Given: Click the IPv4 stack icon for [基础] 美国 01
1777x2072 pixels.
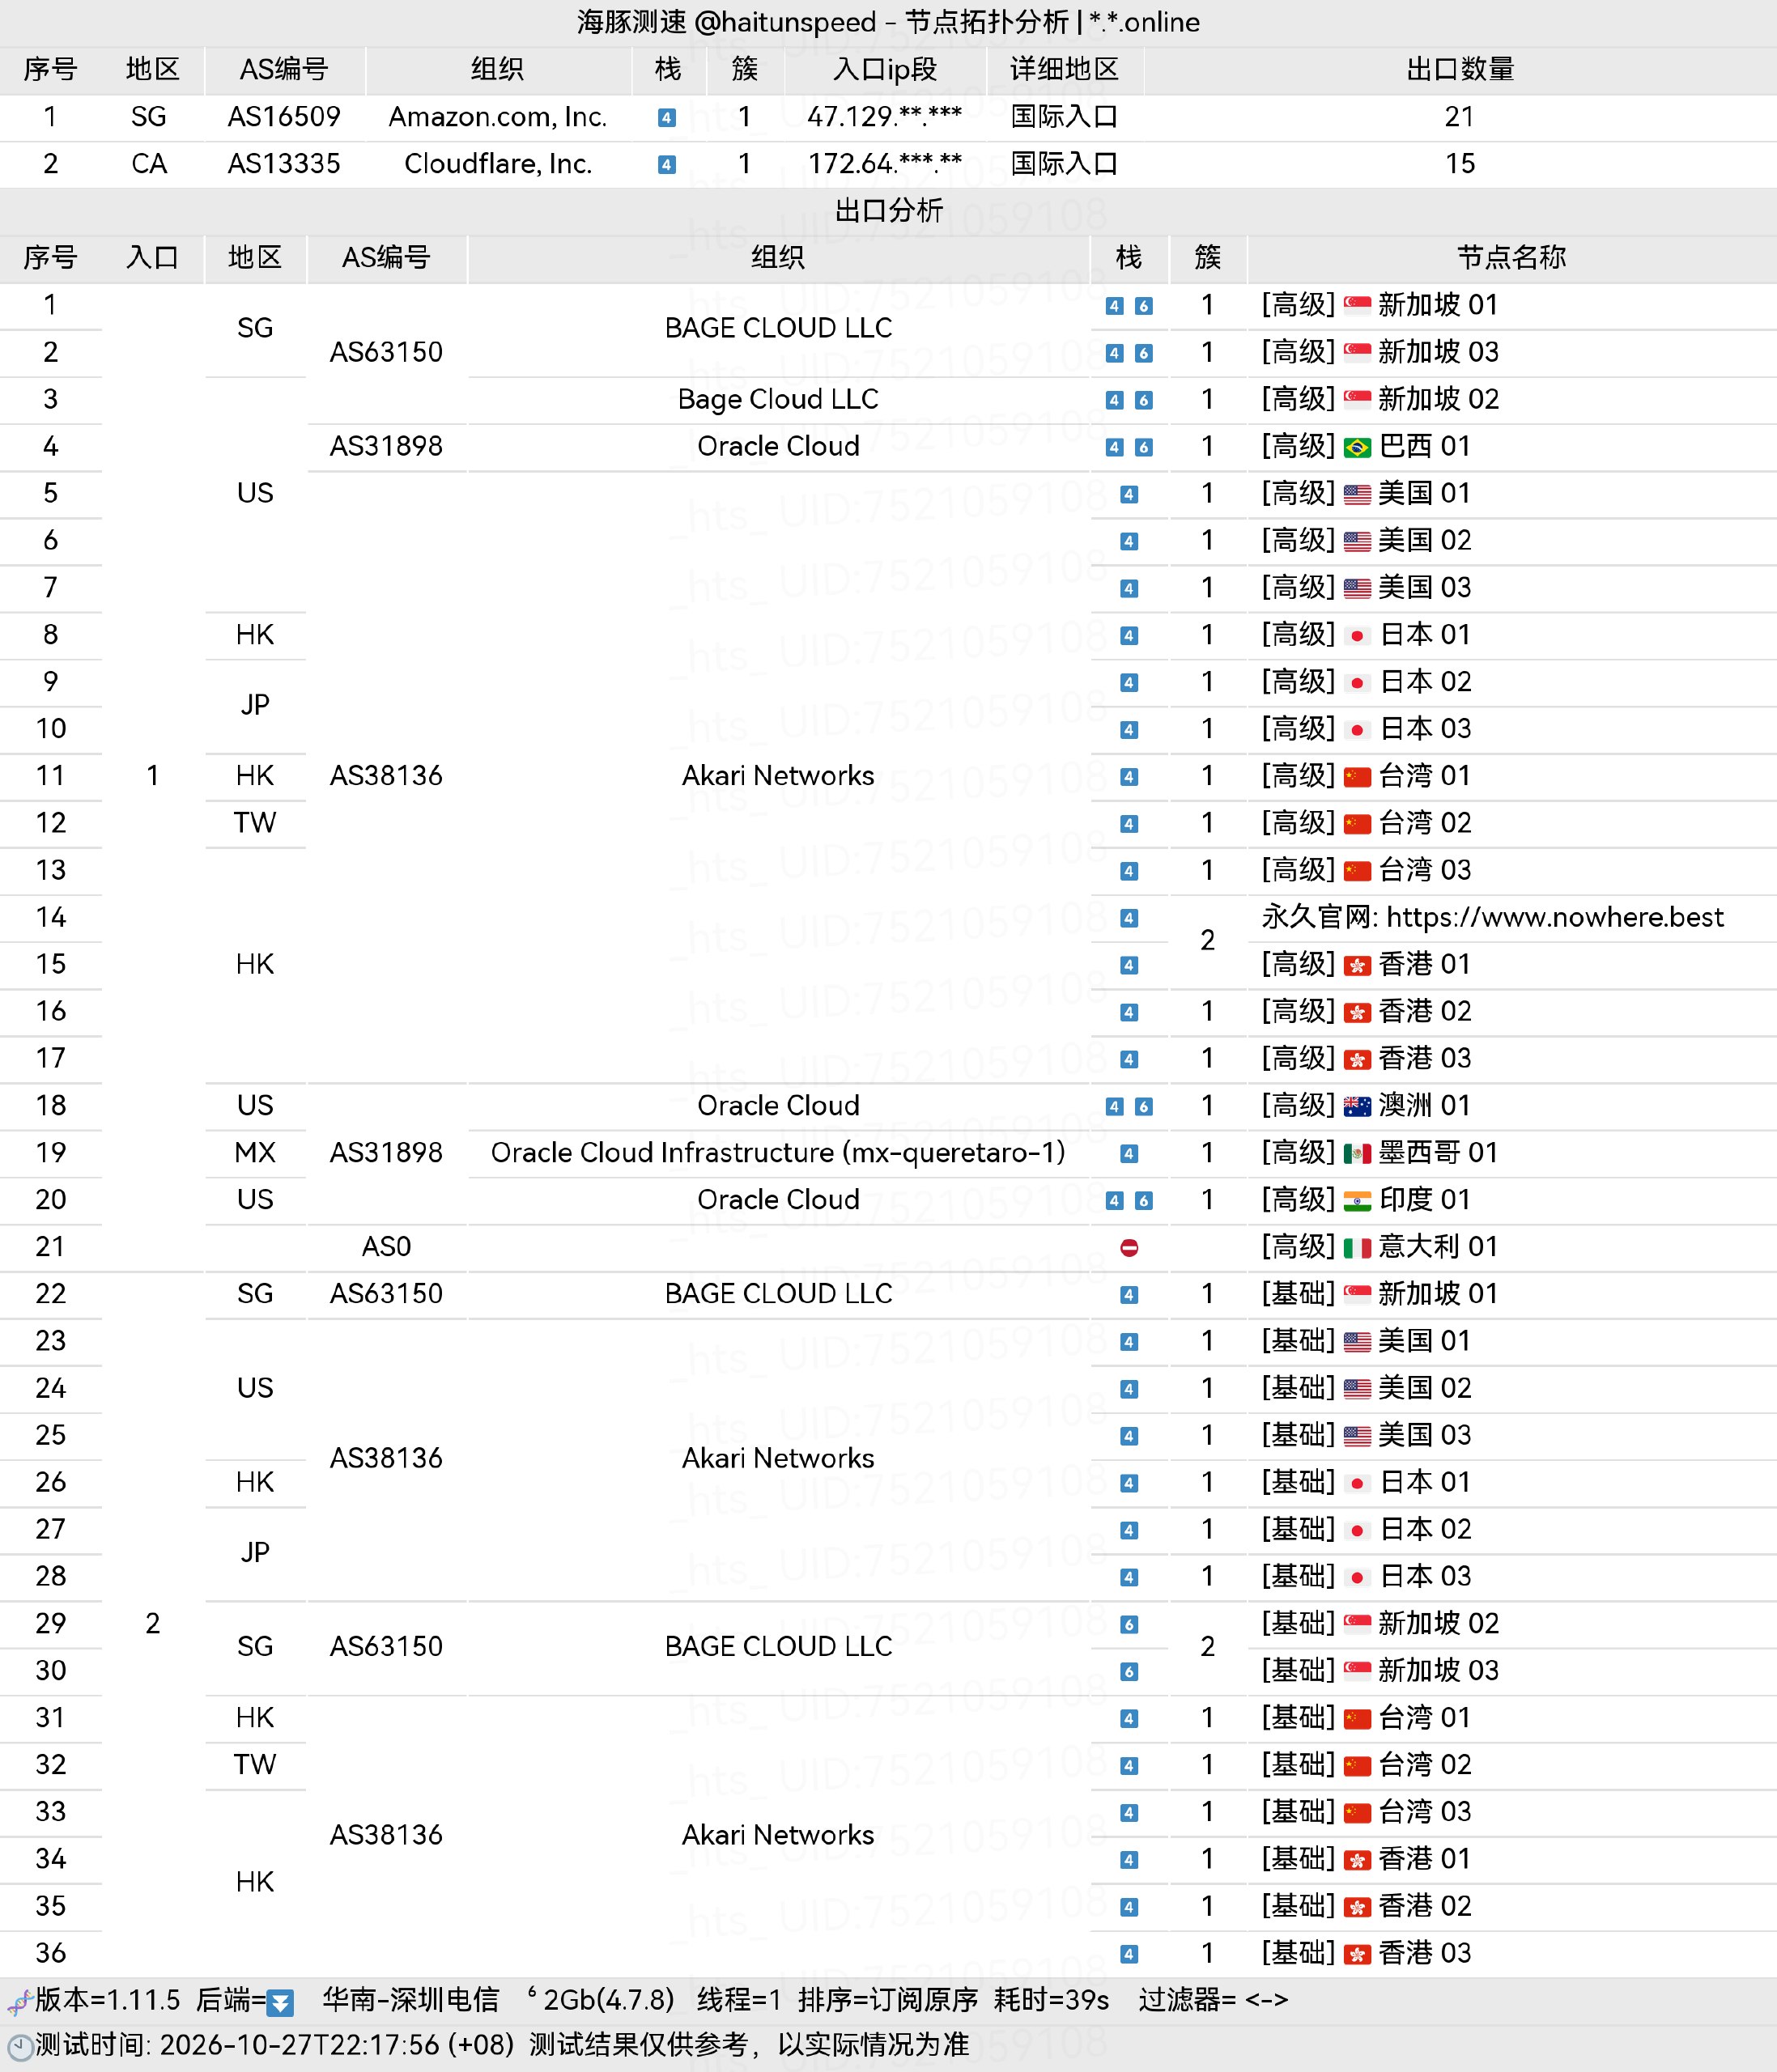Looking at the screenshot, I should click(x=1129, y=1342).
